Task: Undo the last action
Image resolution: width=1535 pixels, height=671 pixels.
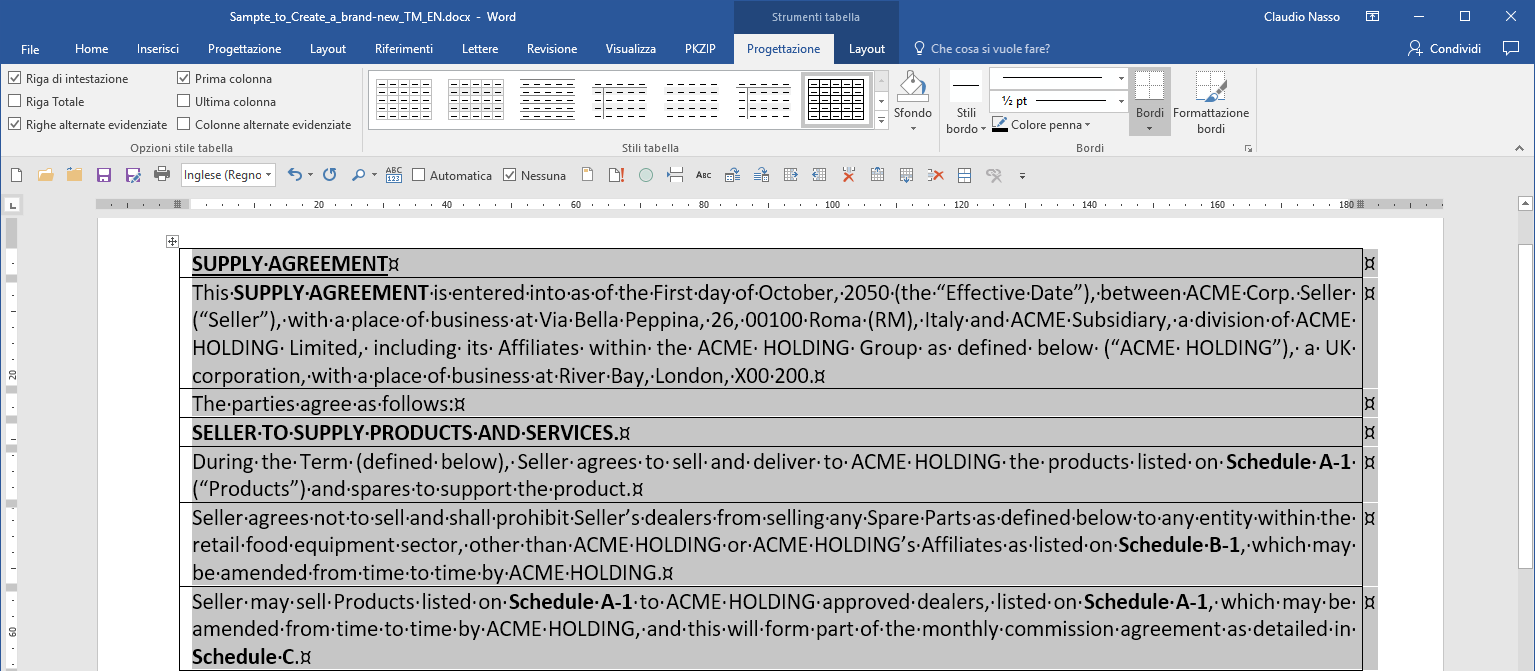Action: click(294, 175)
